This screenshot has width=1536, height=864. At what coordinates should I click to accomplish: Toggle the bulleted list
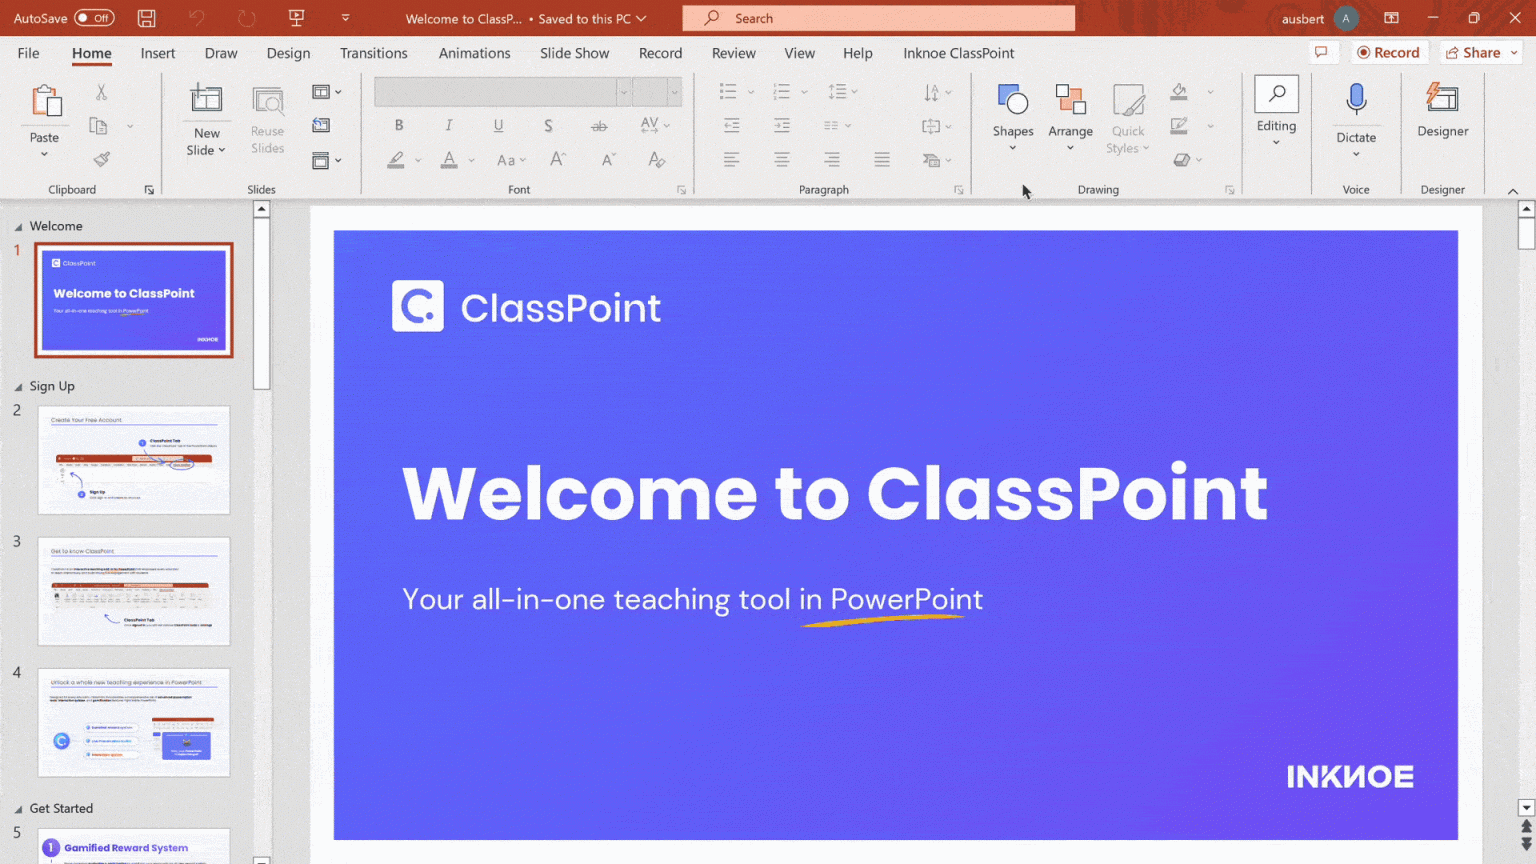click(x=728, y=91)
